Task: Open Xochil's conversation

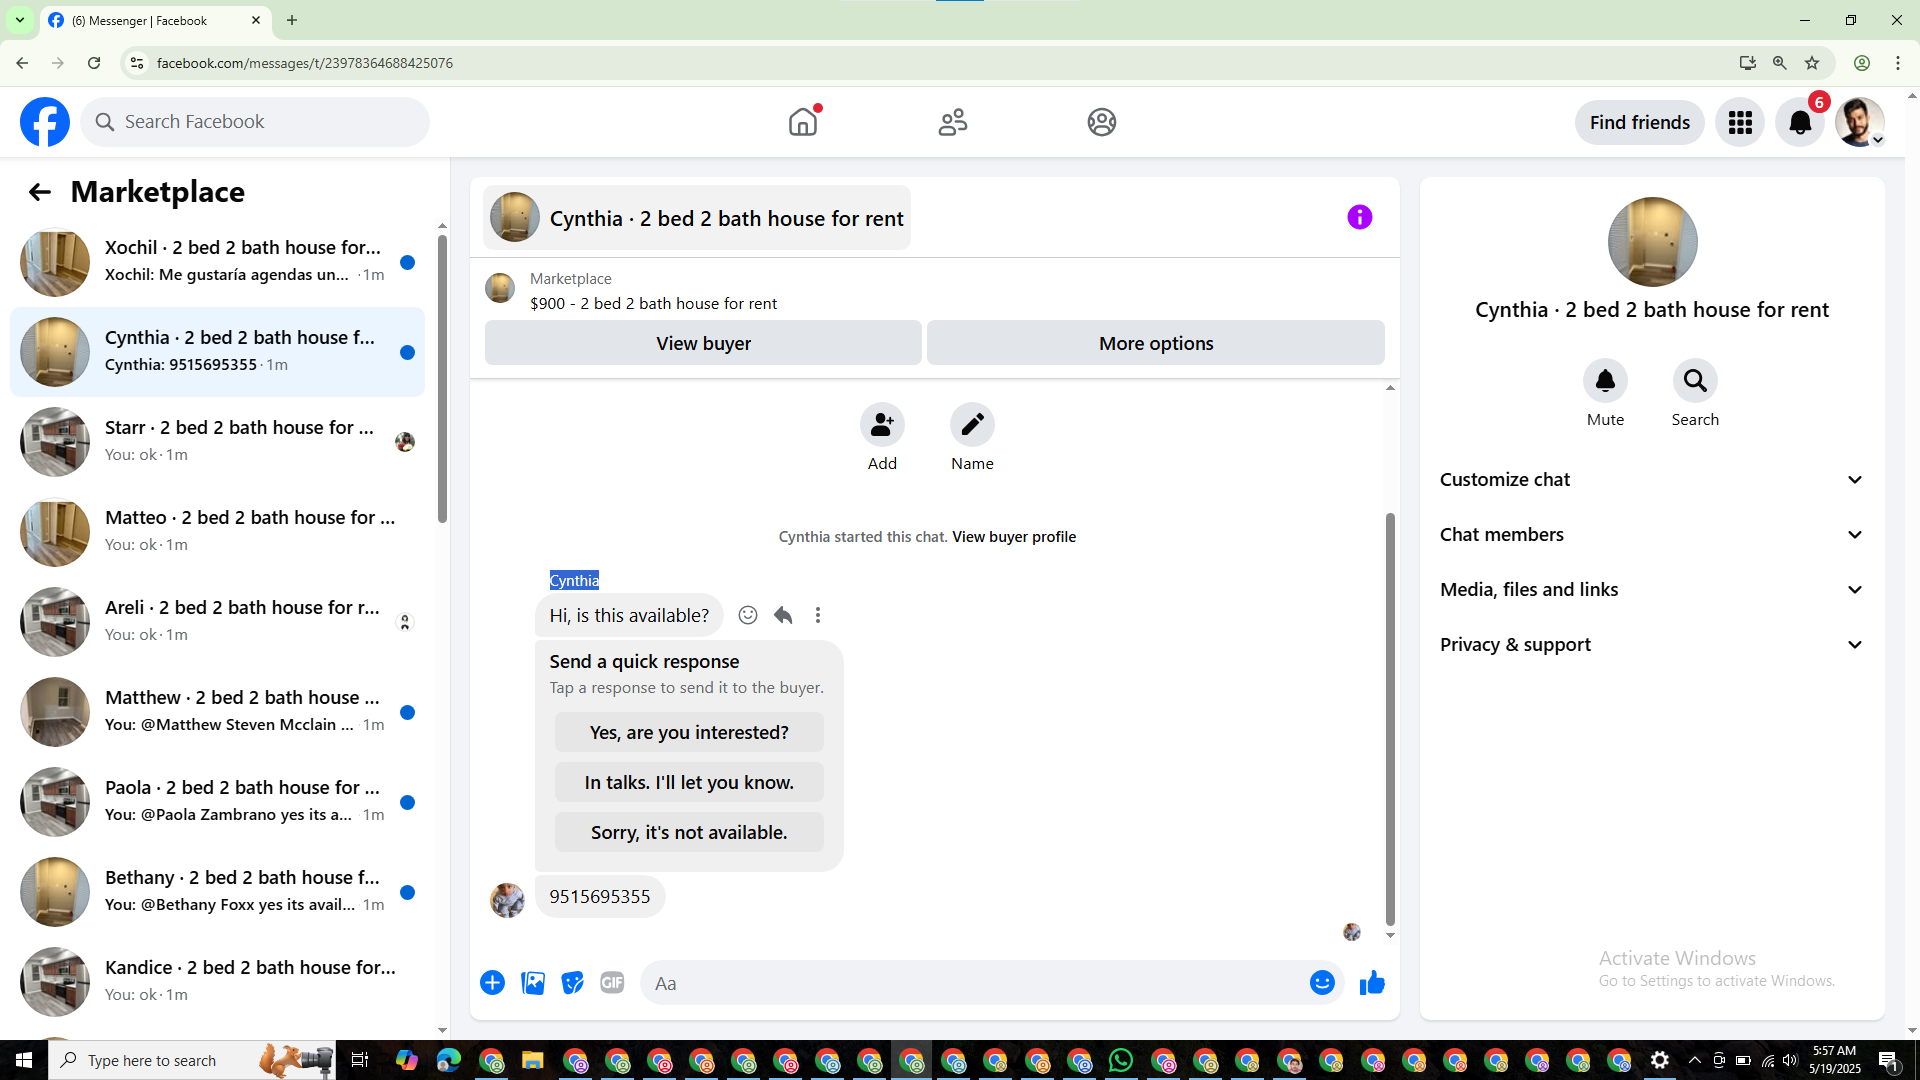Action: tap(218, 262)
